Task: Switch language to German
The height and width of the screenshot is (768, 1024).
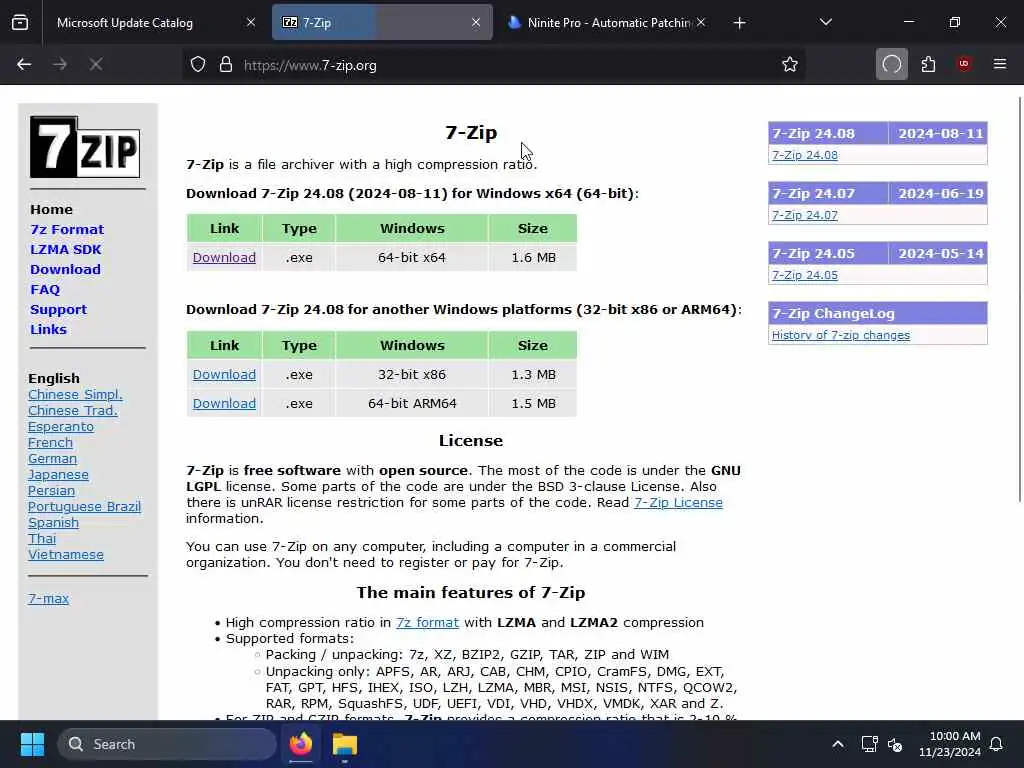Action: click(x=52, y=458)
